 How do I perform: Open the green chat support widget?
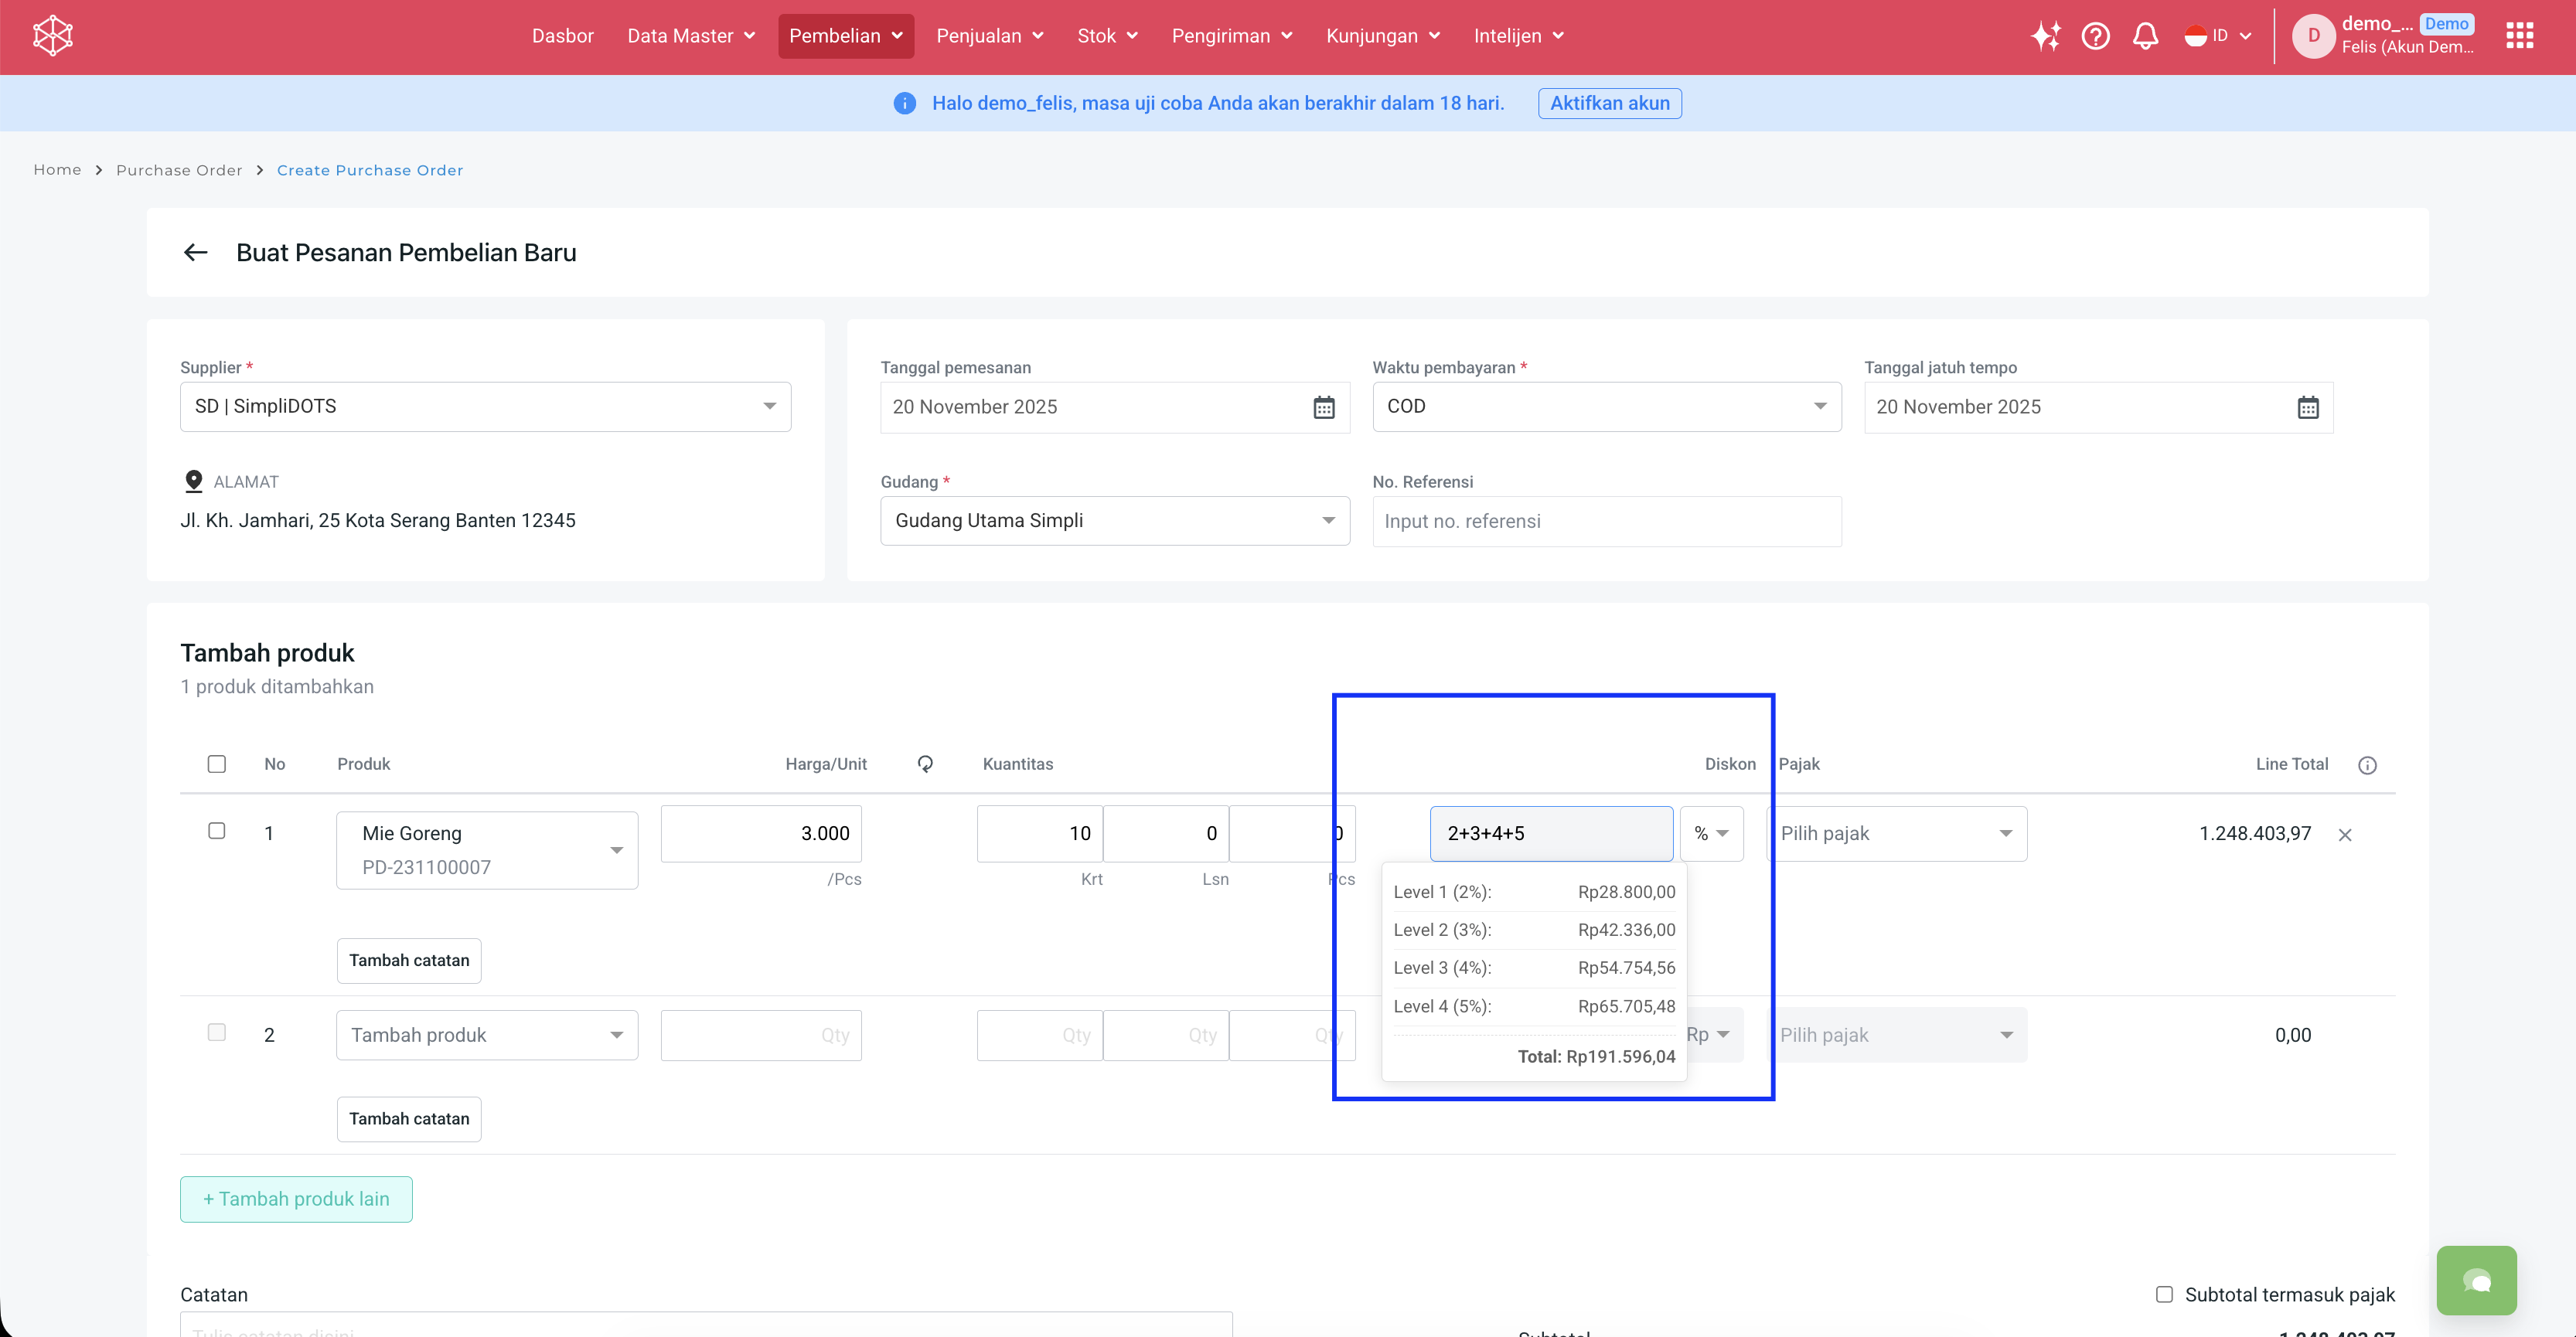click(x=2476, y=1280)
